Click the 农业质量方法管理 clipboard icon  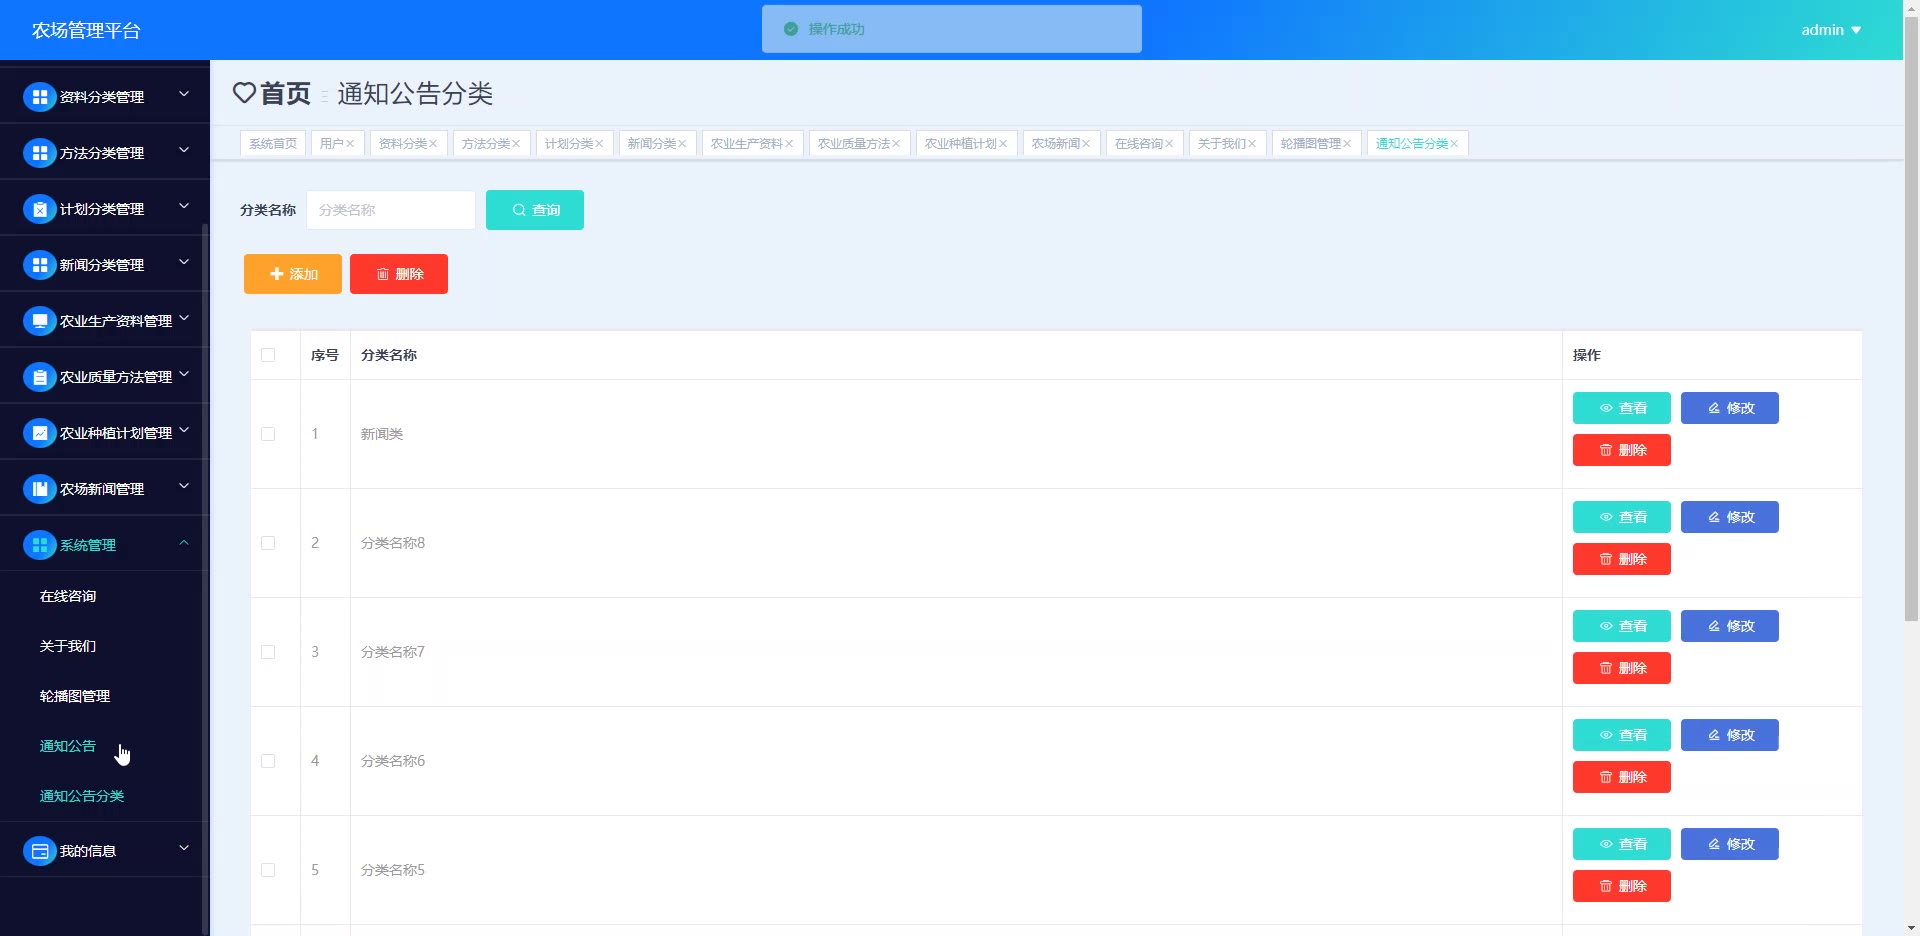[39, 377]
